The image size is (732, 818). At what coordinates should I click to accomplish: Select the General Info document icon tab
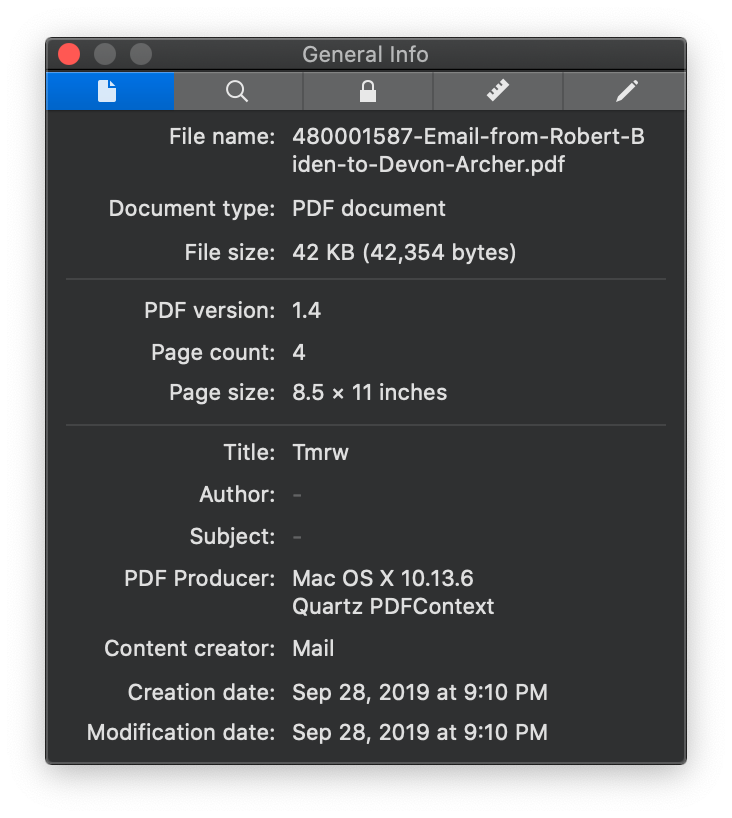pos(110,91)
